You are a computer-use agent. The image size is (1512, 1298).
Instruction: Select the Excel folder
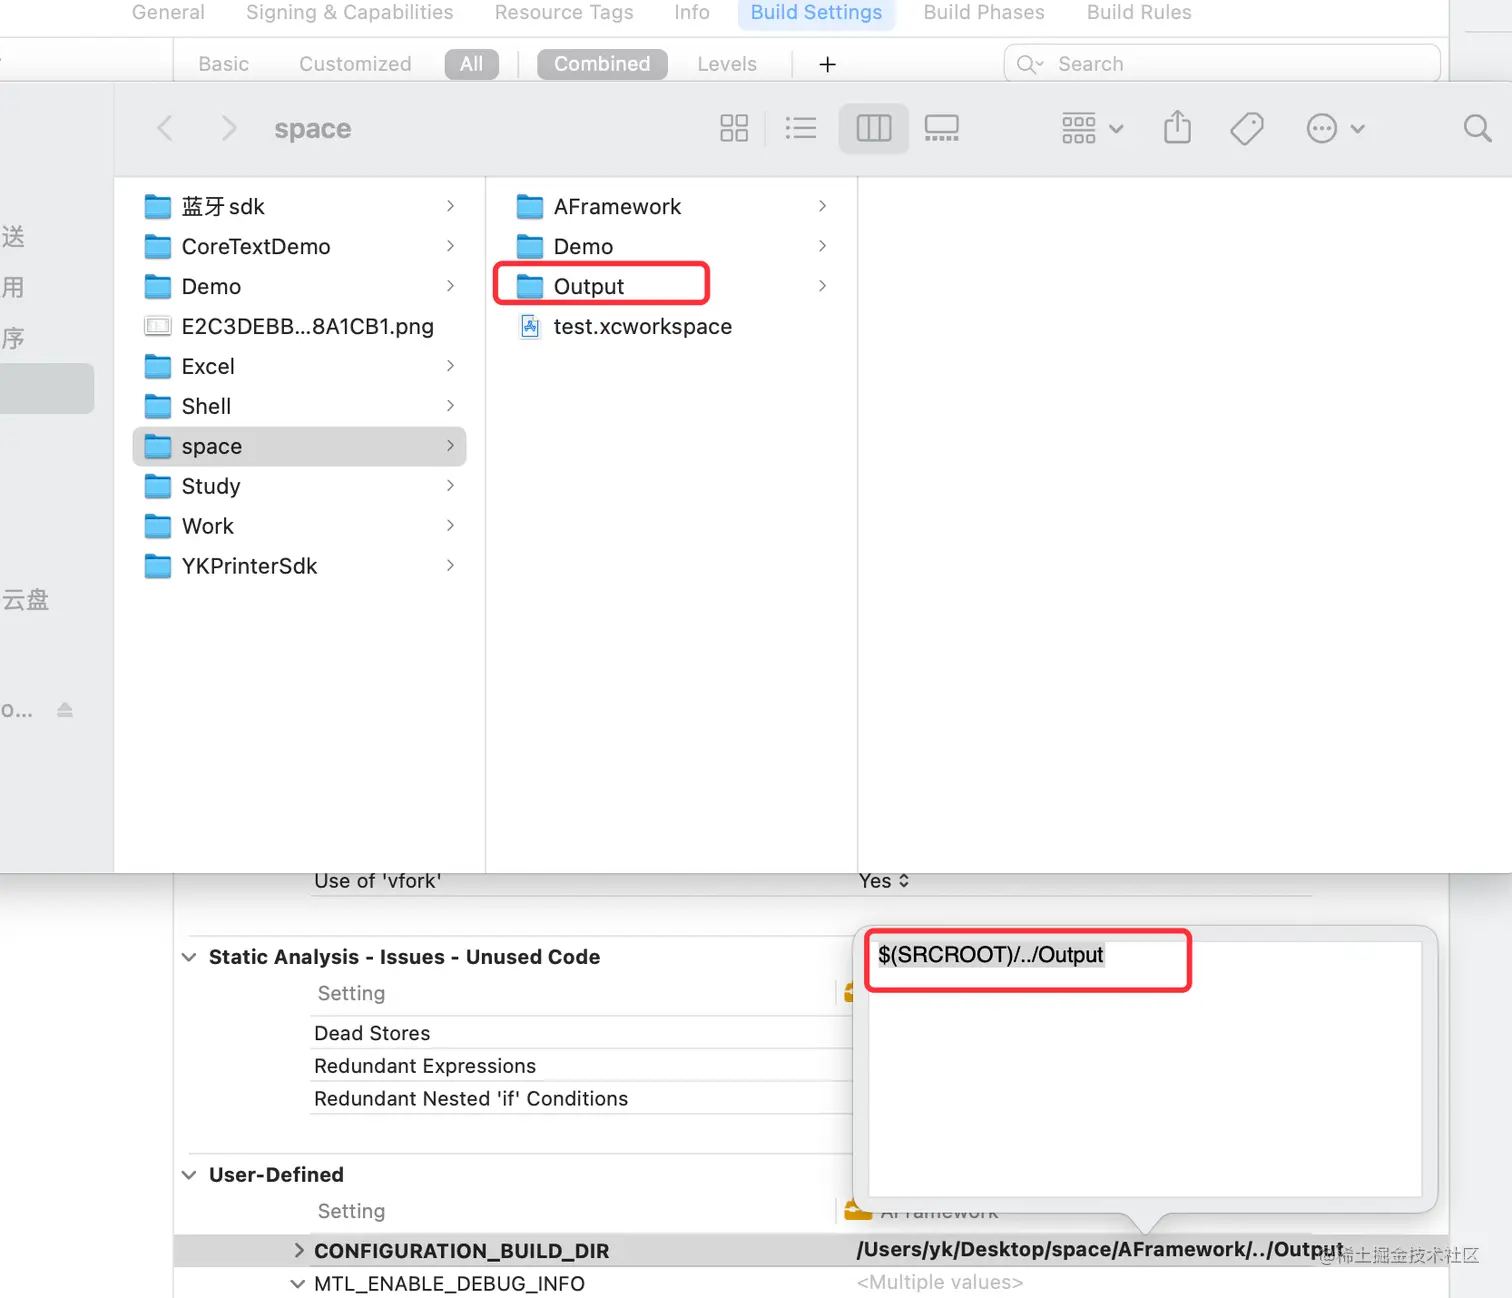[299, 366]
